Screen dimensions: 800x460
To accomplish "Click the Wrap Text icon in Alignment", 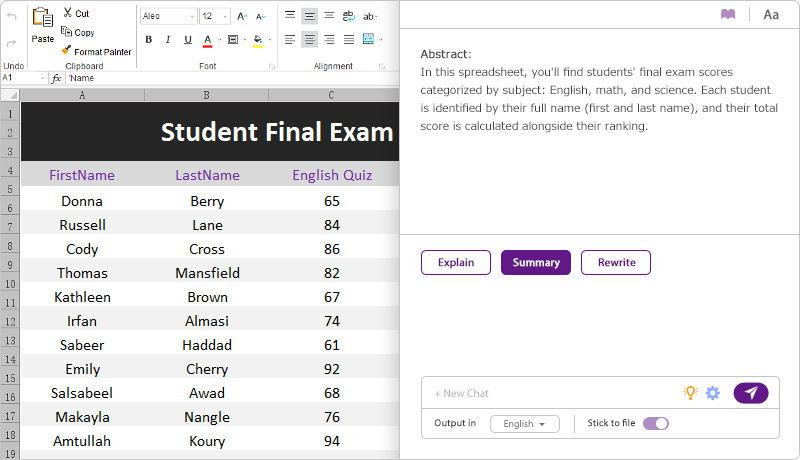I will [x=348, y=16].
